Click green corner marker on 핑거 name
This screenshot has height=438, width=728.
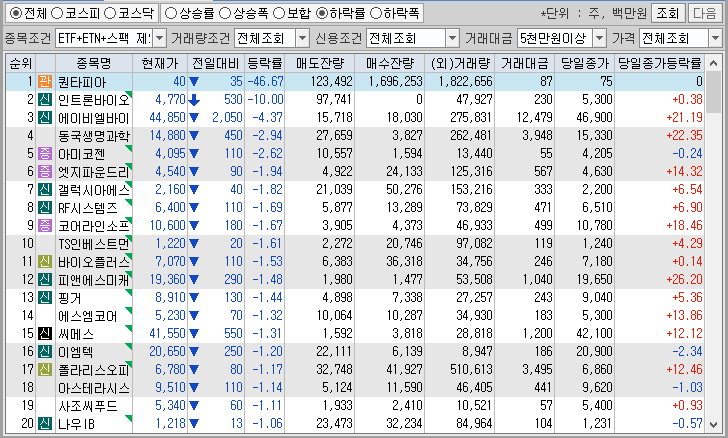click(x=130, y=292)
